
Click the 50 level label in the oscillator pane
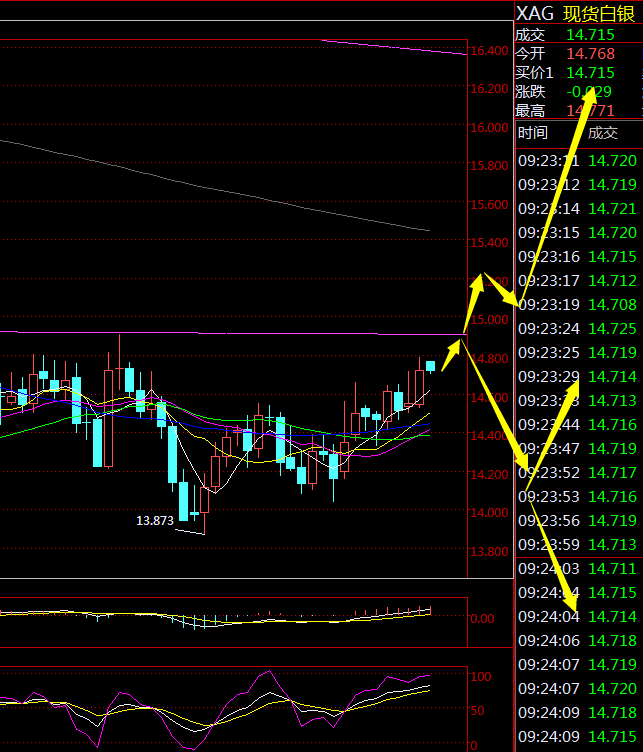pyautogui.click(x=477, y=710)
